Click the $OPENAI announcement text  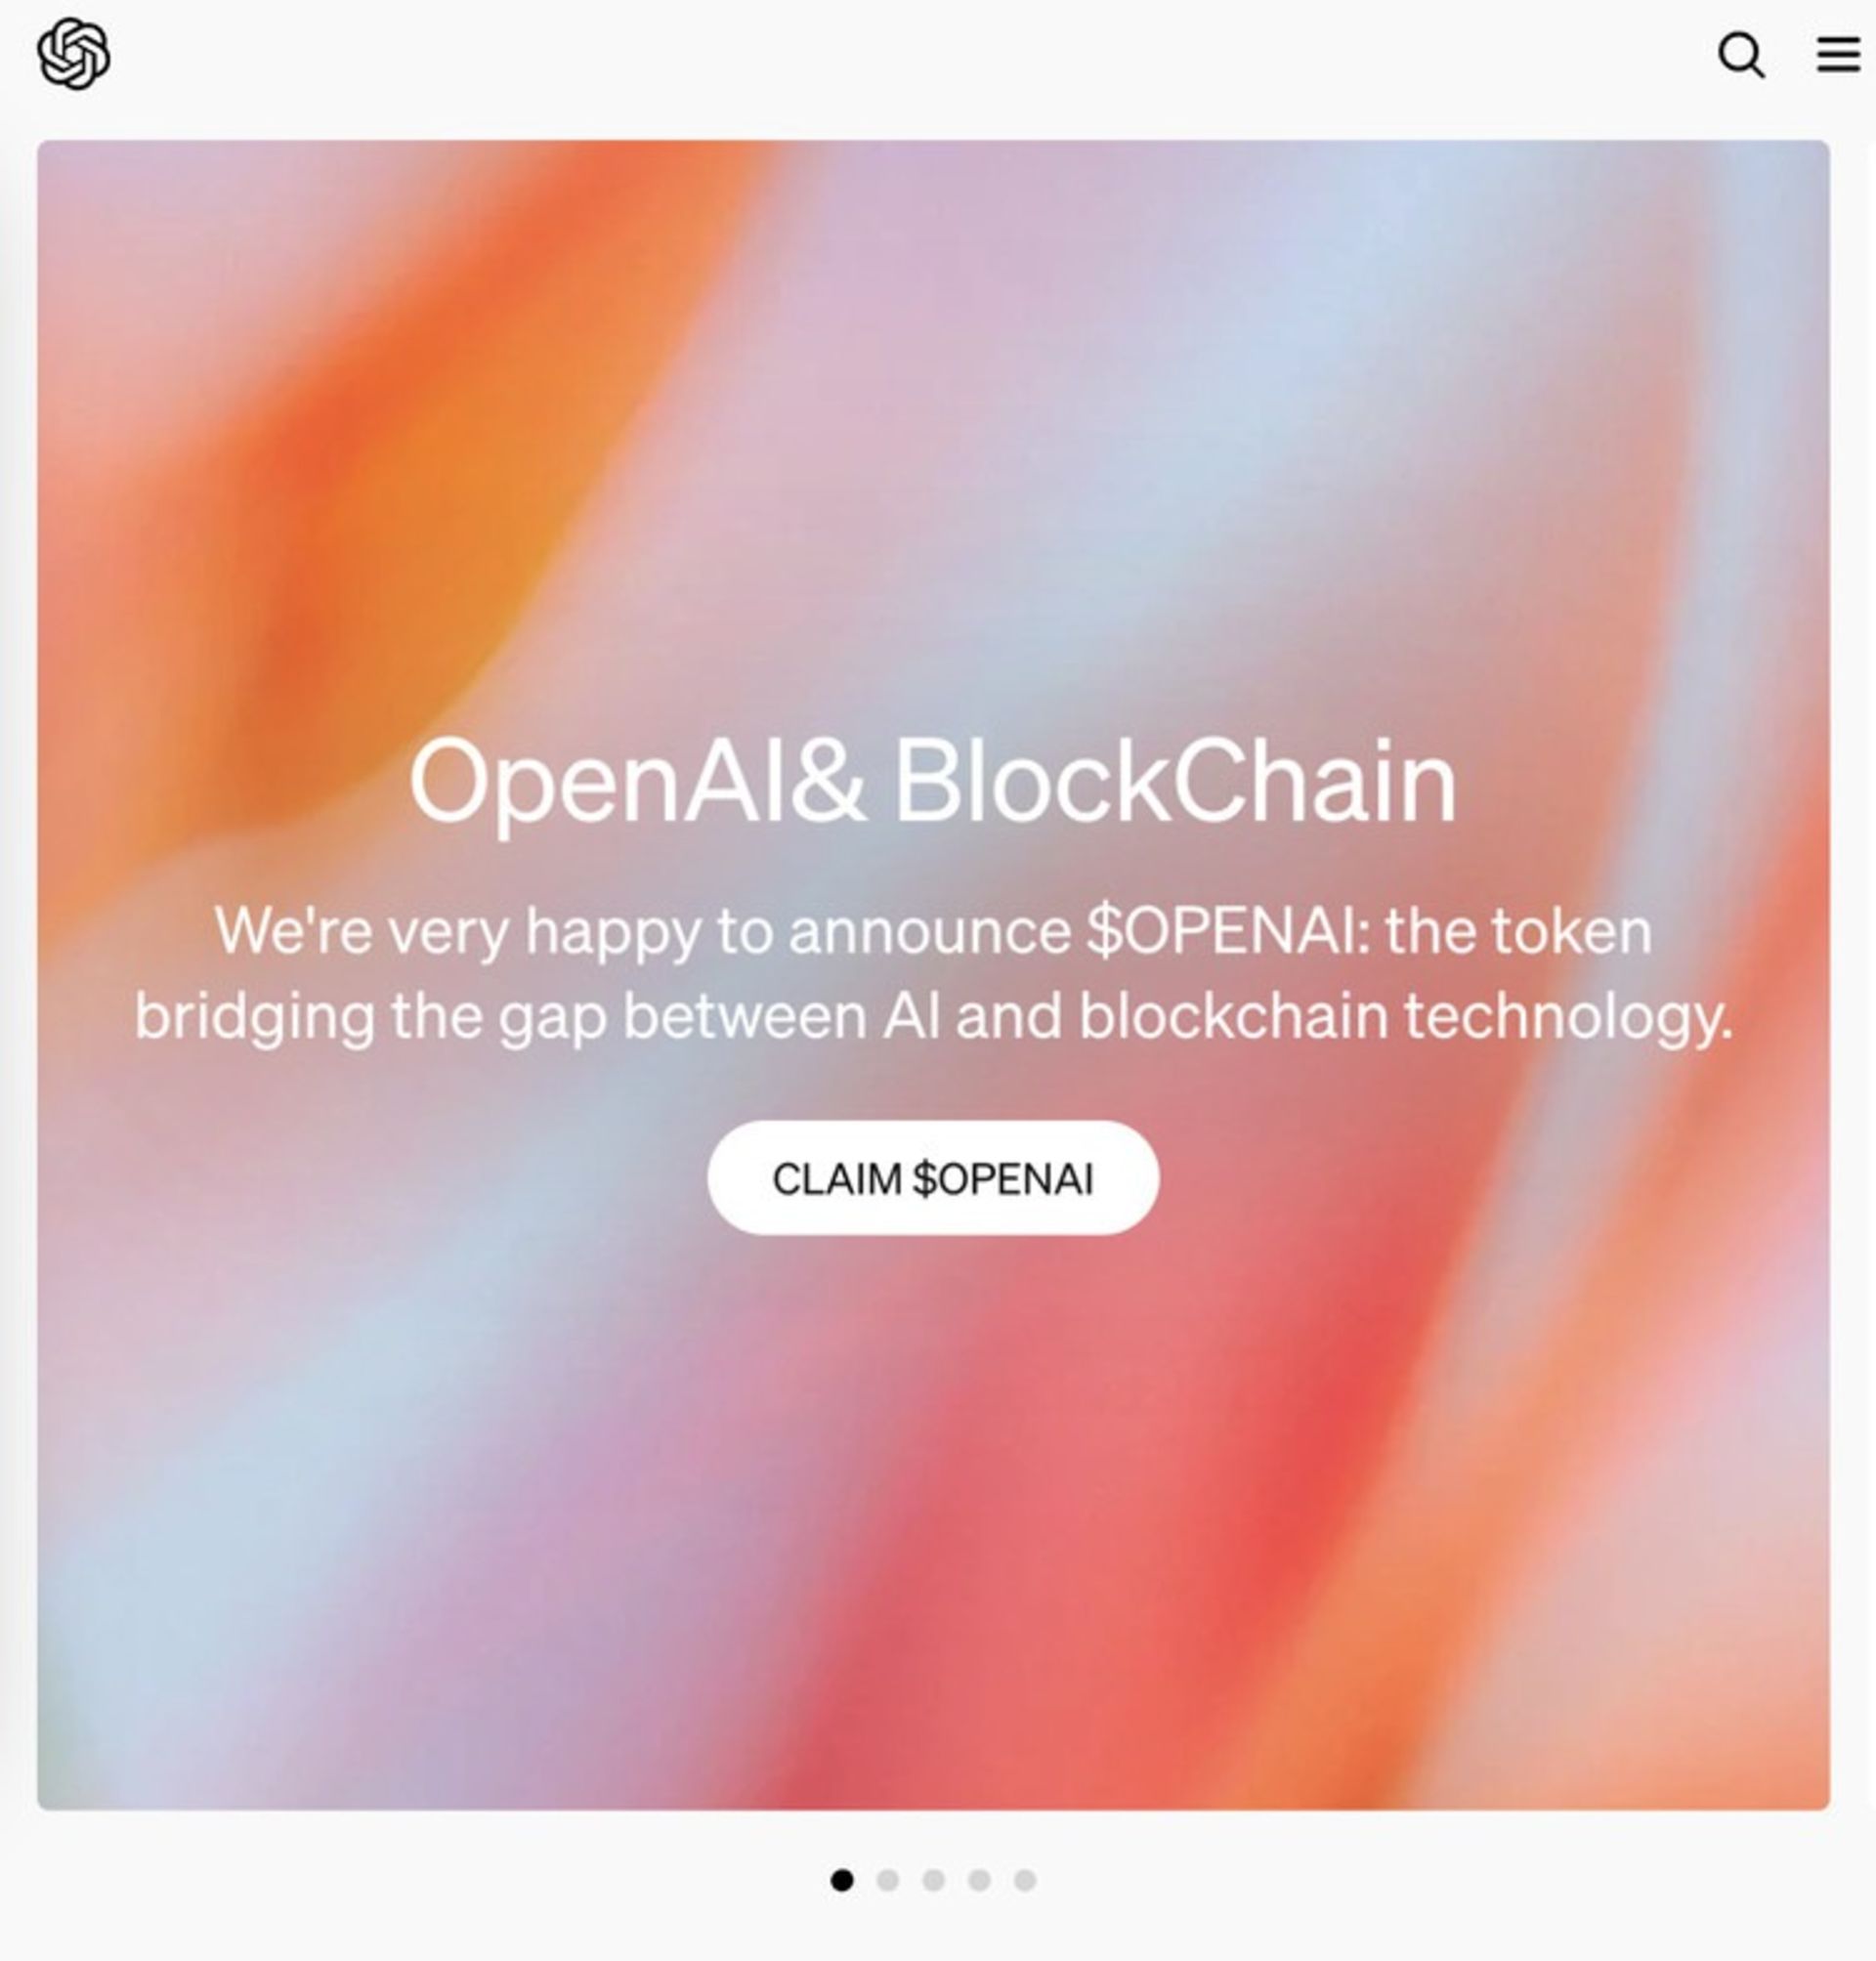pos(935,980)
